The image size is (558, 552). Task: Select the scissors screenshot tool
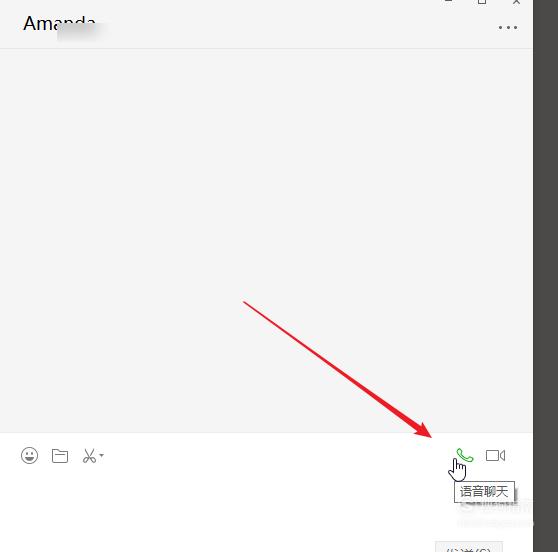[x=89, y=456]
